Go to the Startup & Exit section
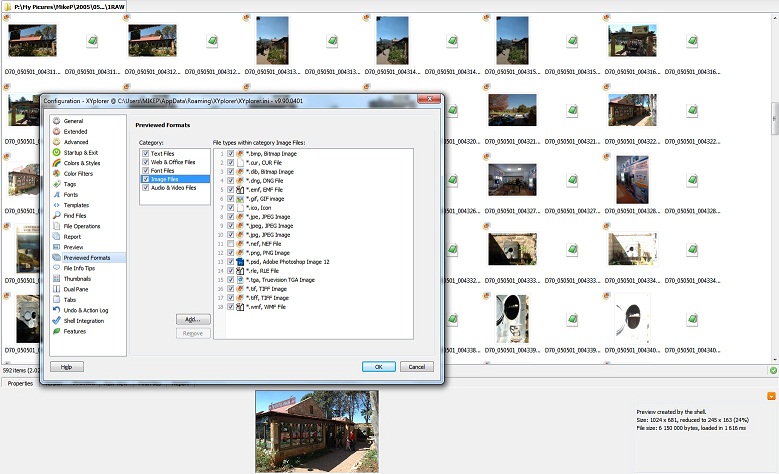Viewport: 779px width, 474px height. 81,152
